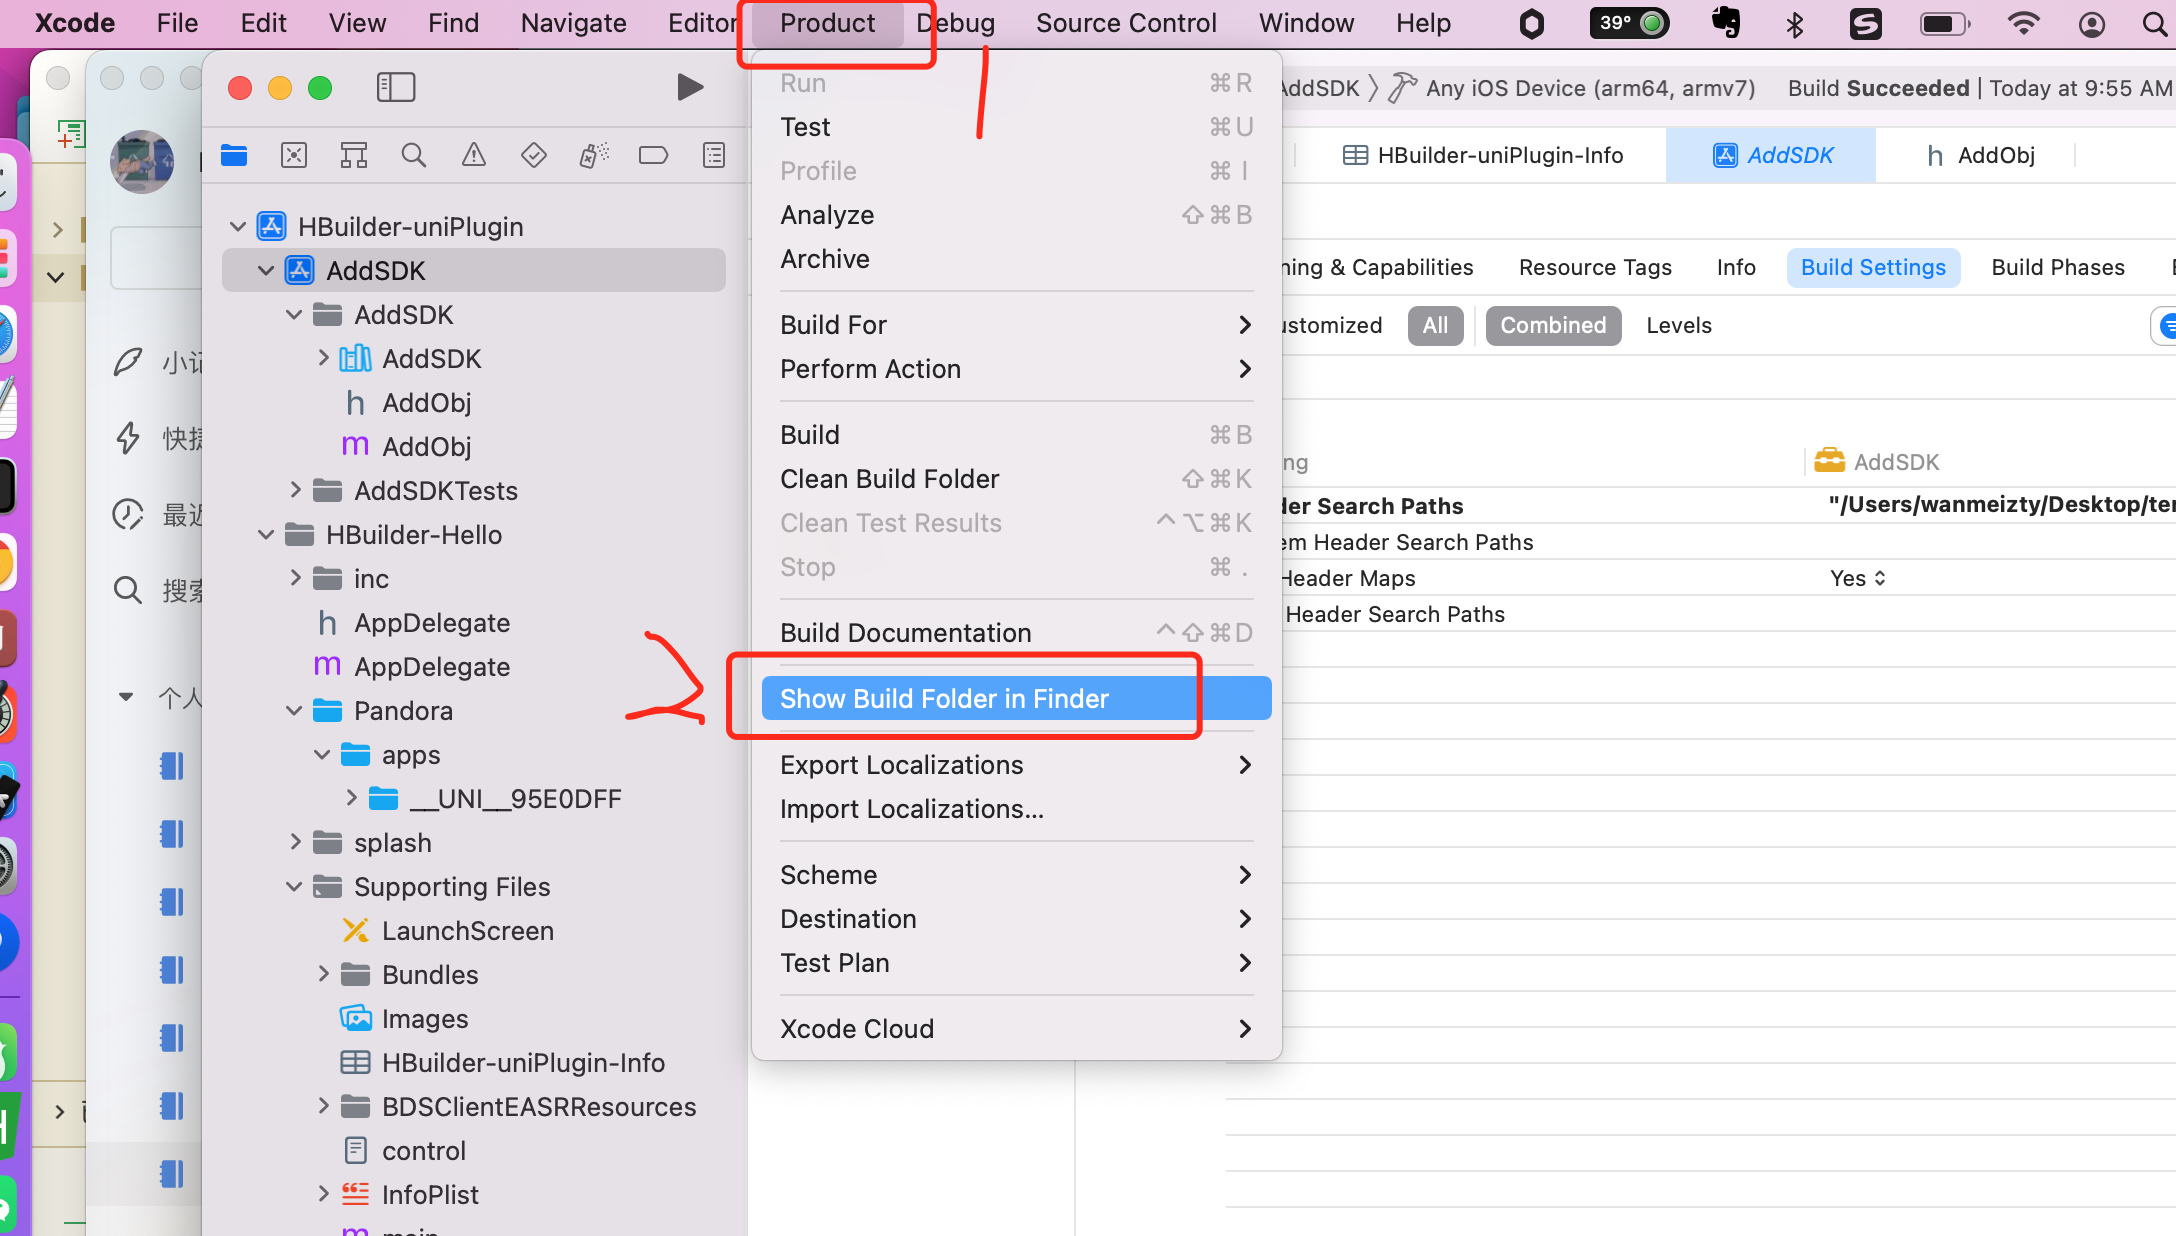The height and width of the screenshot is (1236, 2176).
Task: Click the battery status icon
Action: (x=1945, y=24)
